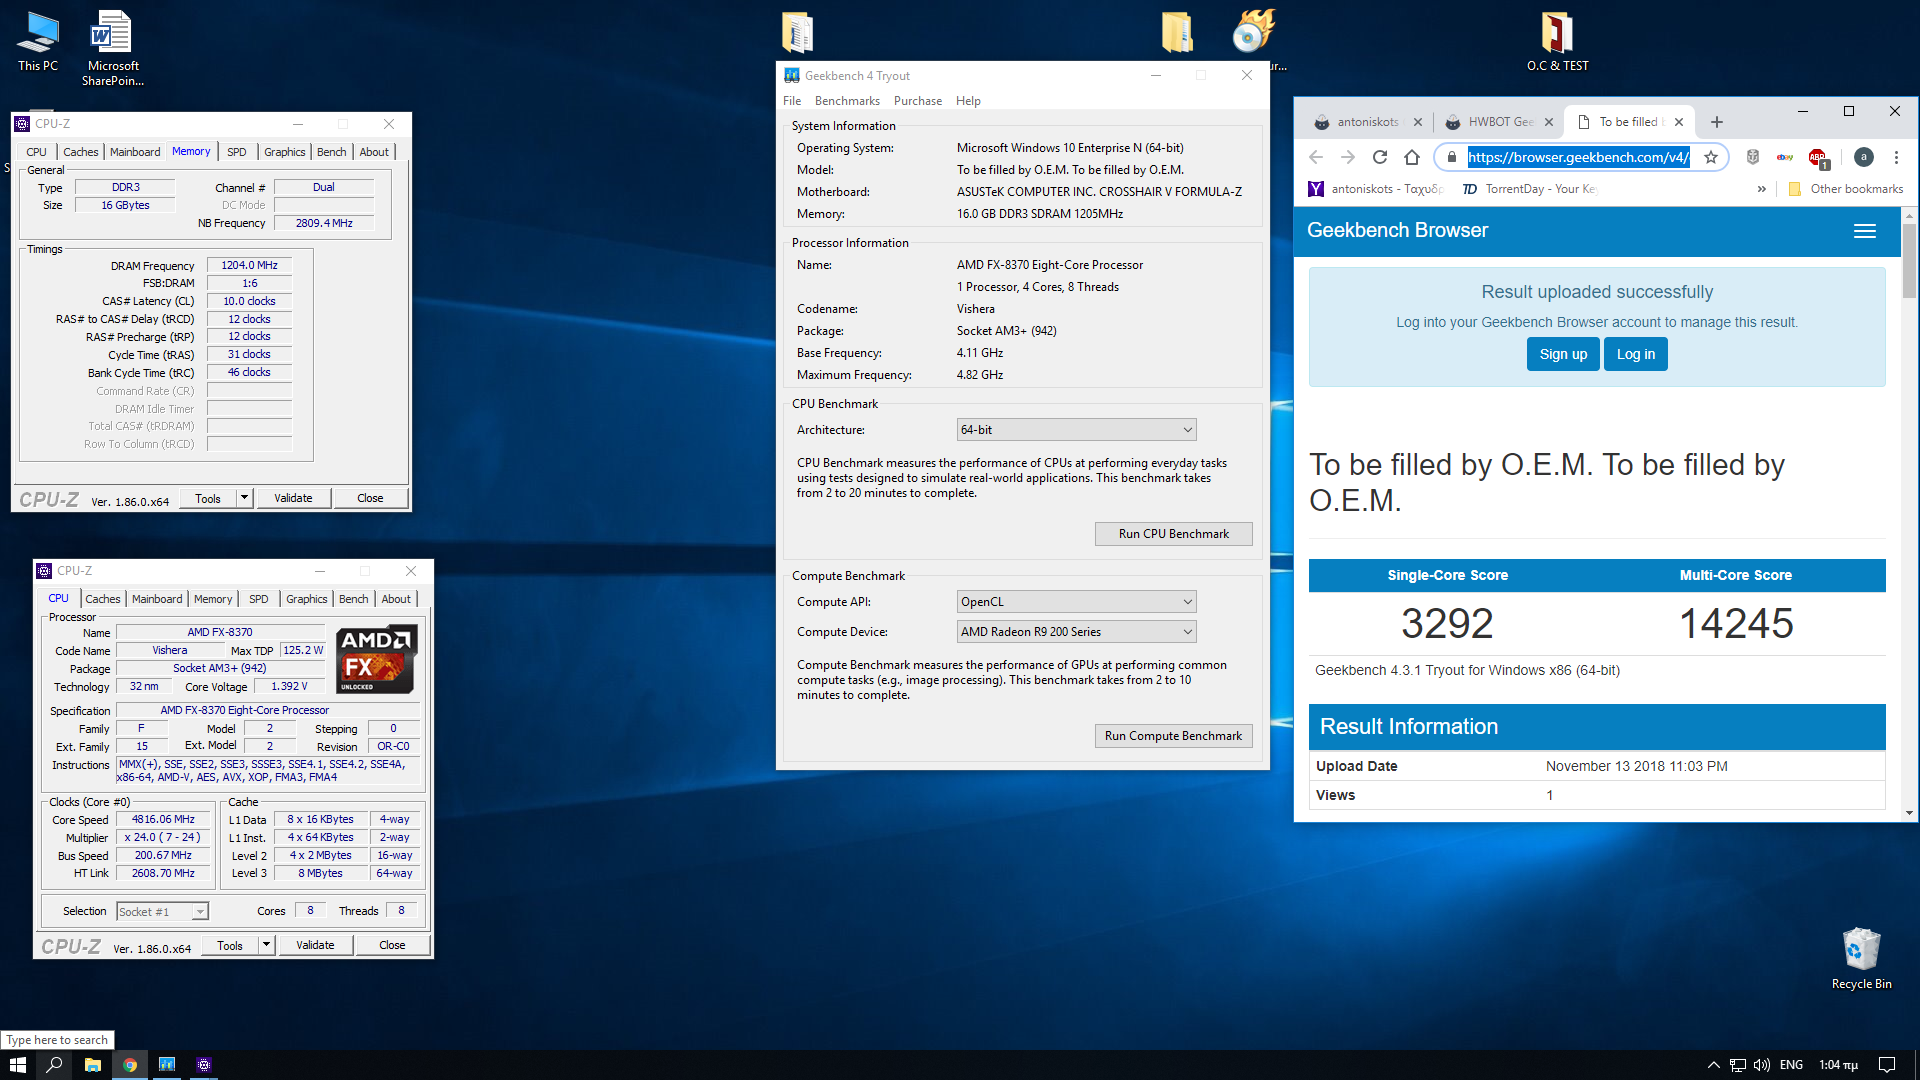Expand the Architecture 64-bit dropdown

(1076, 430)
